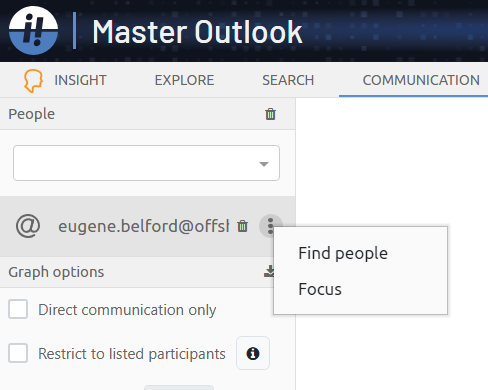Open the EXPLORE tab
Screen dimensions: 488x390
click(184, 80)
